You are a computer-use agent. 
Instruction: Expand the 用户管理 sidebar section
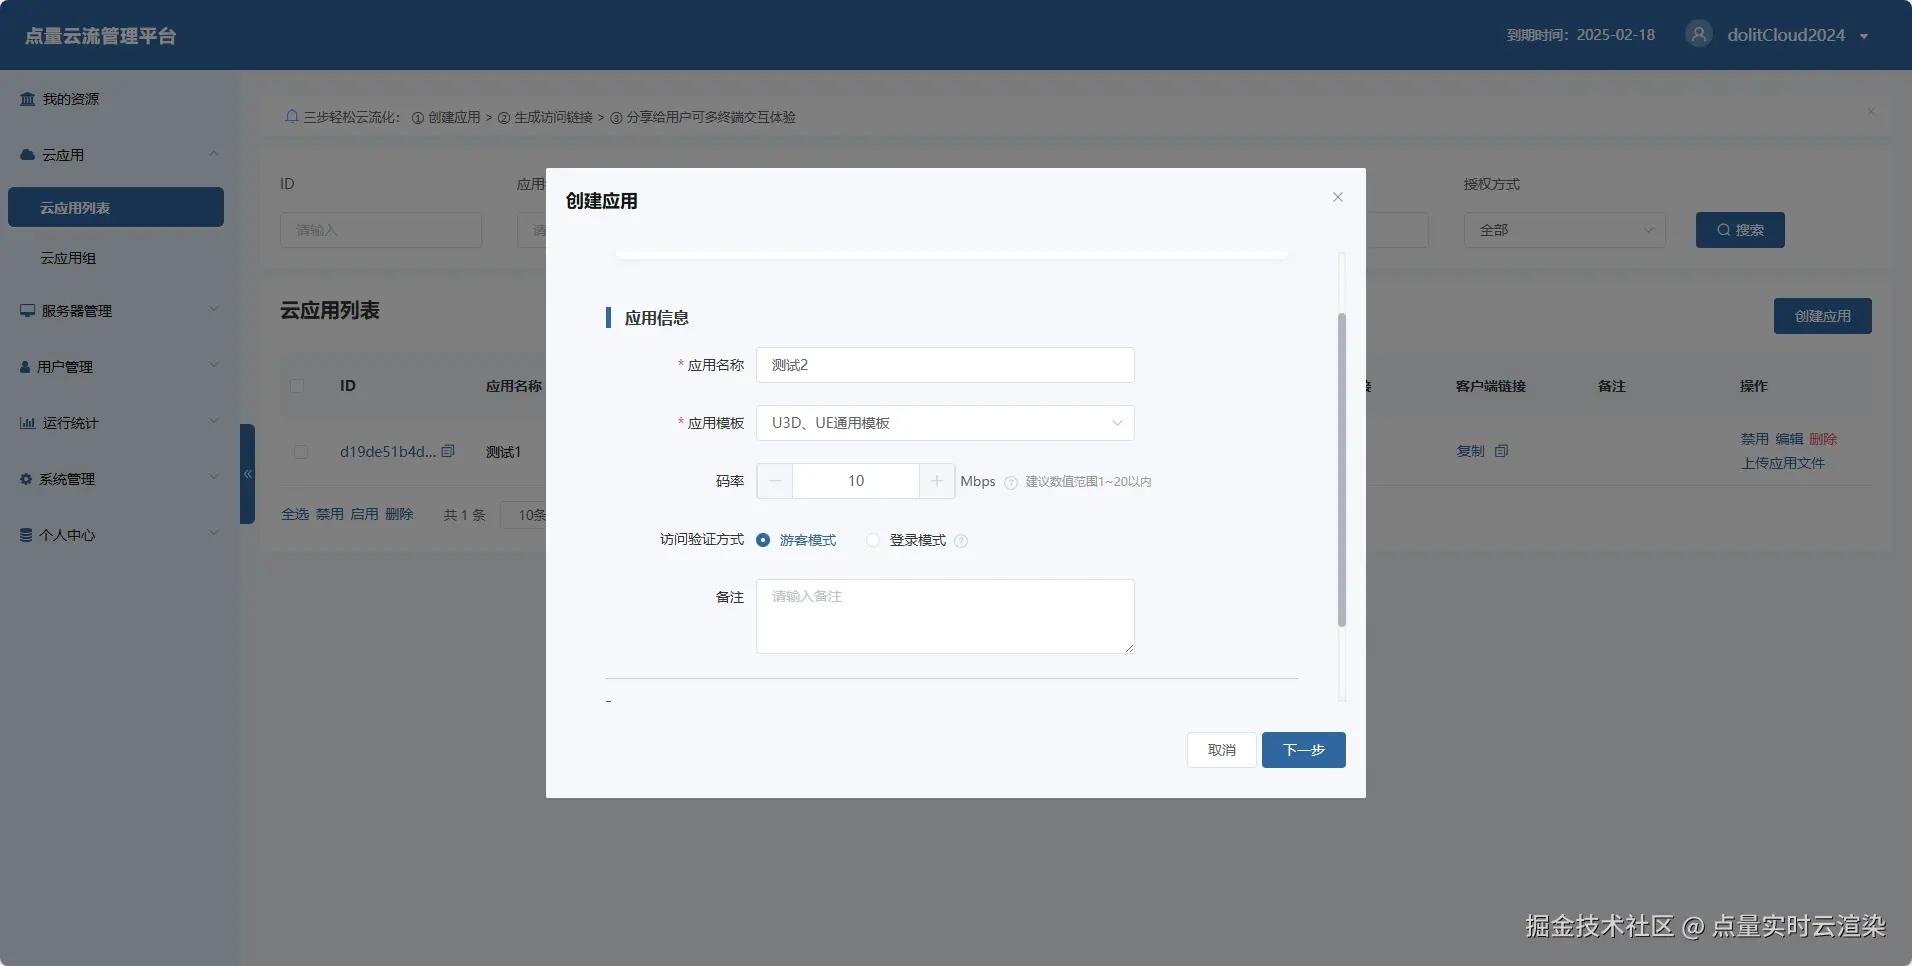[120, 367]
